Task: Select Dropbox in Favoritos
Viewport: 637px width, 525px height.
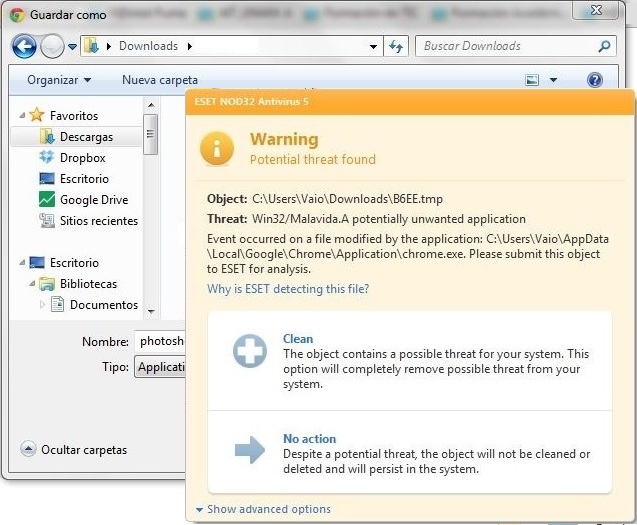Action: click(x=82, y=158)
